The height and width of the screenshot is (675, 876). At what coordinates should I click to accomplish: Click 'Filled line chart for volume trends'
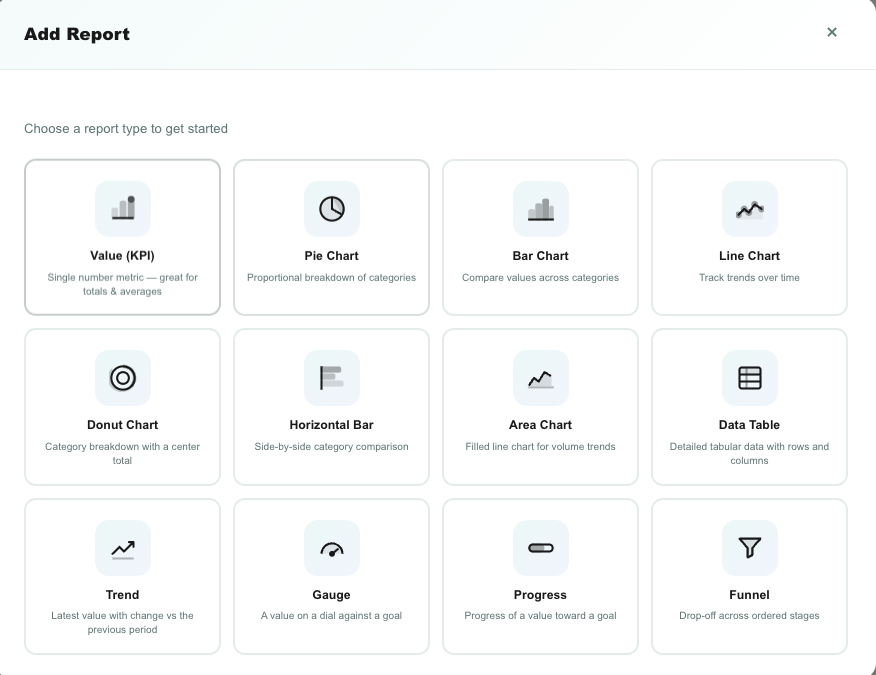click(540, 446)
